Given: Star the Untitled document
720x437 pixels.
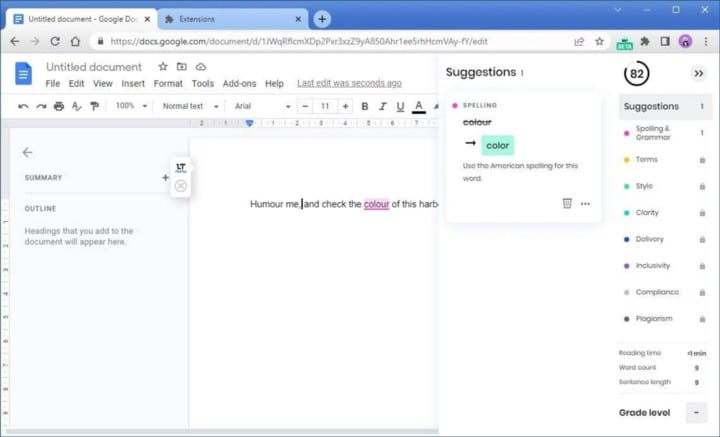Looking at the screenshot, I should click(x=163, y=67).
